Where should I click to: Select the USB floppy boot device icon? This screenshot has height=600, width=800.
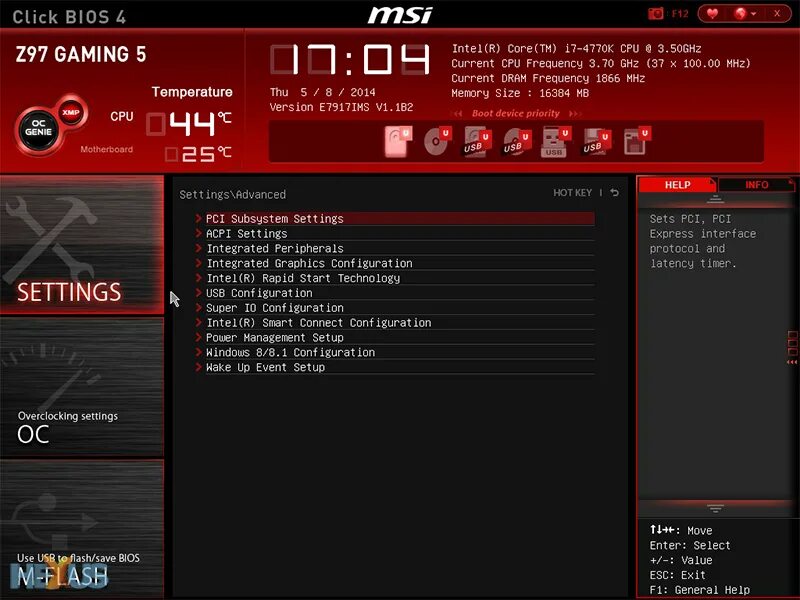596,142
